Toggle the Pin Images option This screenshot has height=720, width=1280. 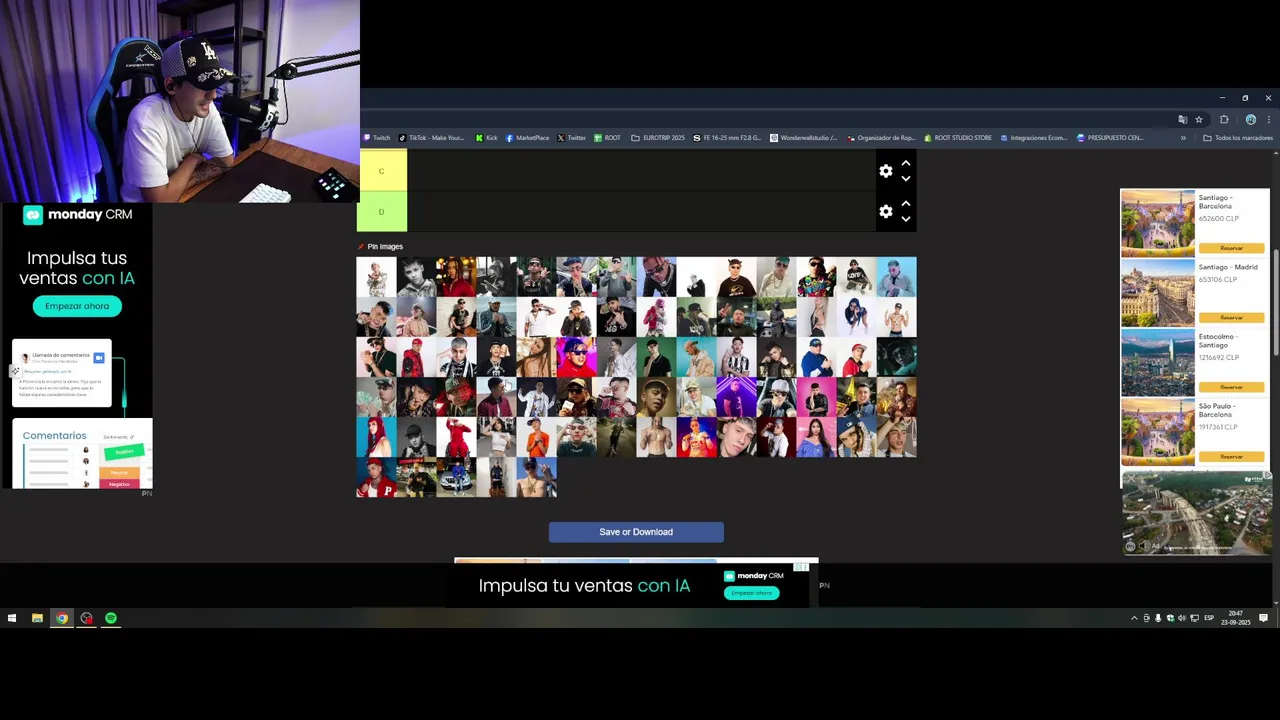click(380, 246)
